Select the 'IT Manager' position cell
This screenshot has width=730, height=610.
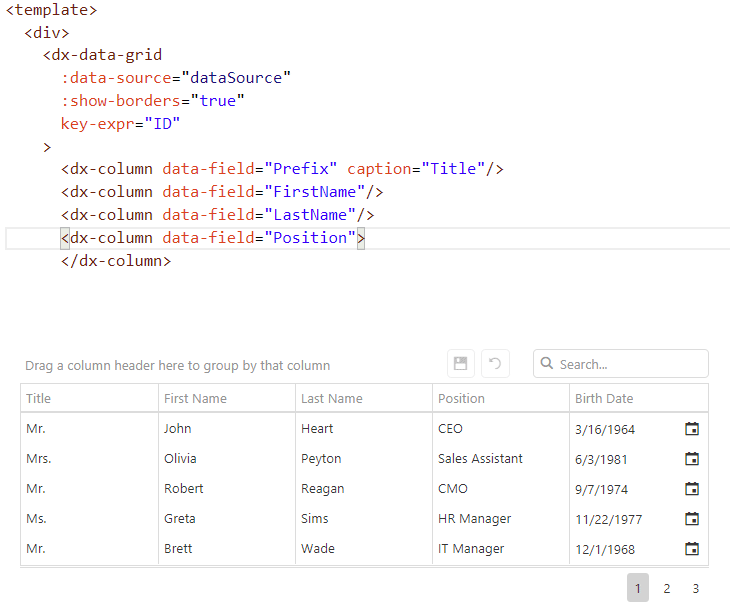(500, 549)
